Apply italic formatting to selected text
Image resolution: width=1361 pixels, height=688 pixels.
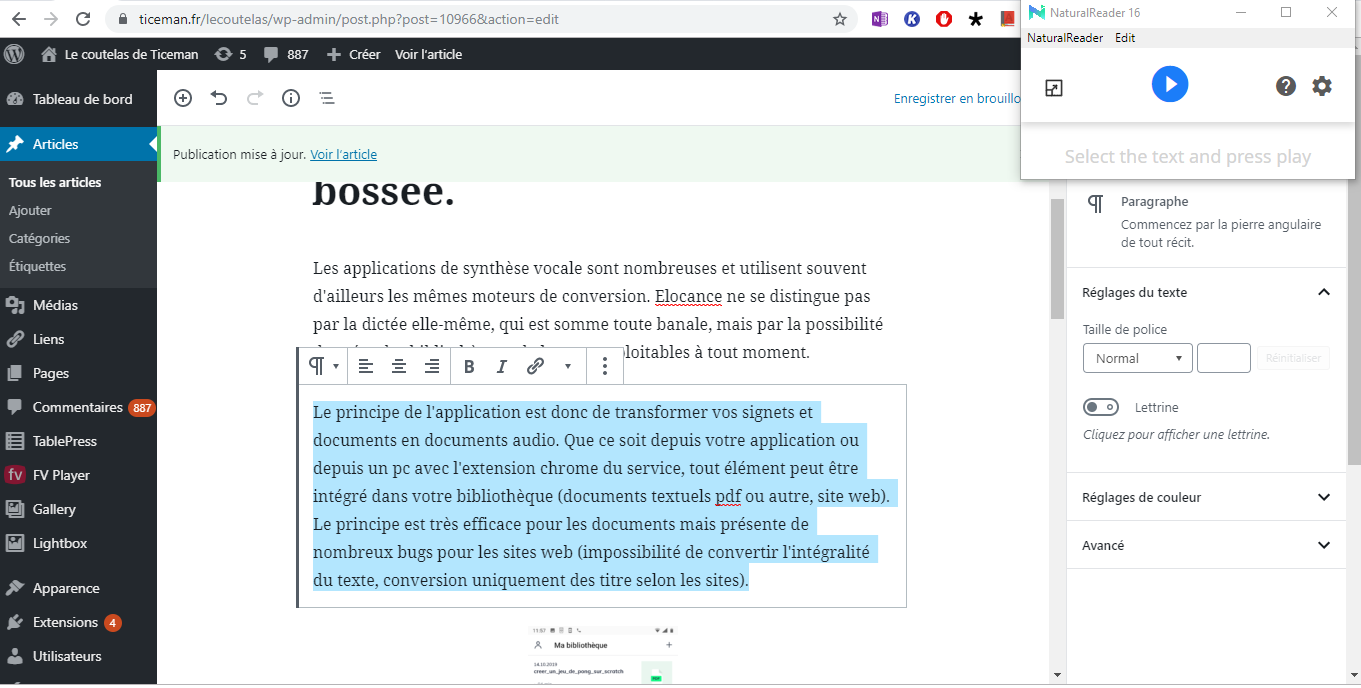pyautogui.click(x=502, y=366)
